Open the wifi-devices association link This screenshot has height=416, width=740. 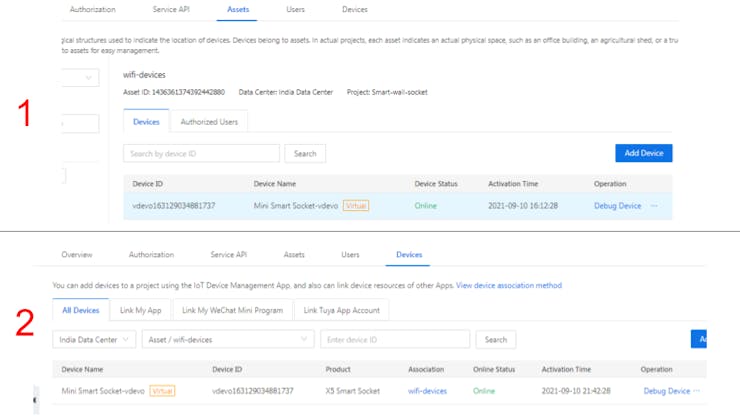427,391
